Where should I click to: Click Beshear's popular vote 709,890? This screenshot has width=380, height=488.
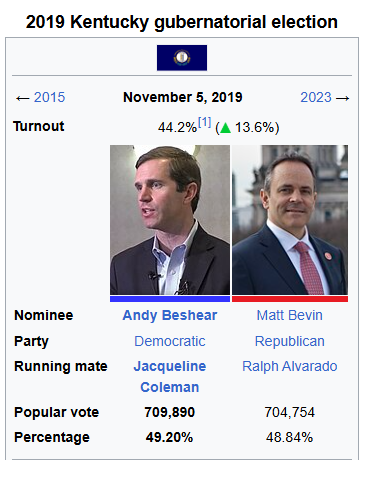click(169, 412)
